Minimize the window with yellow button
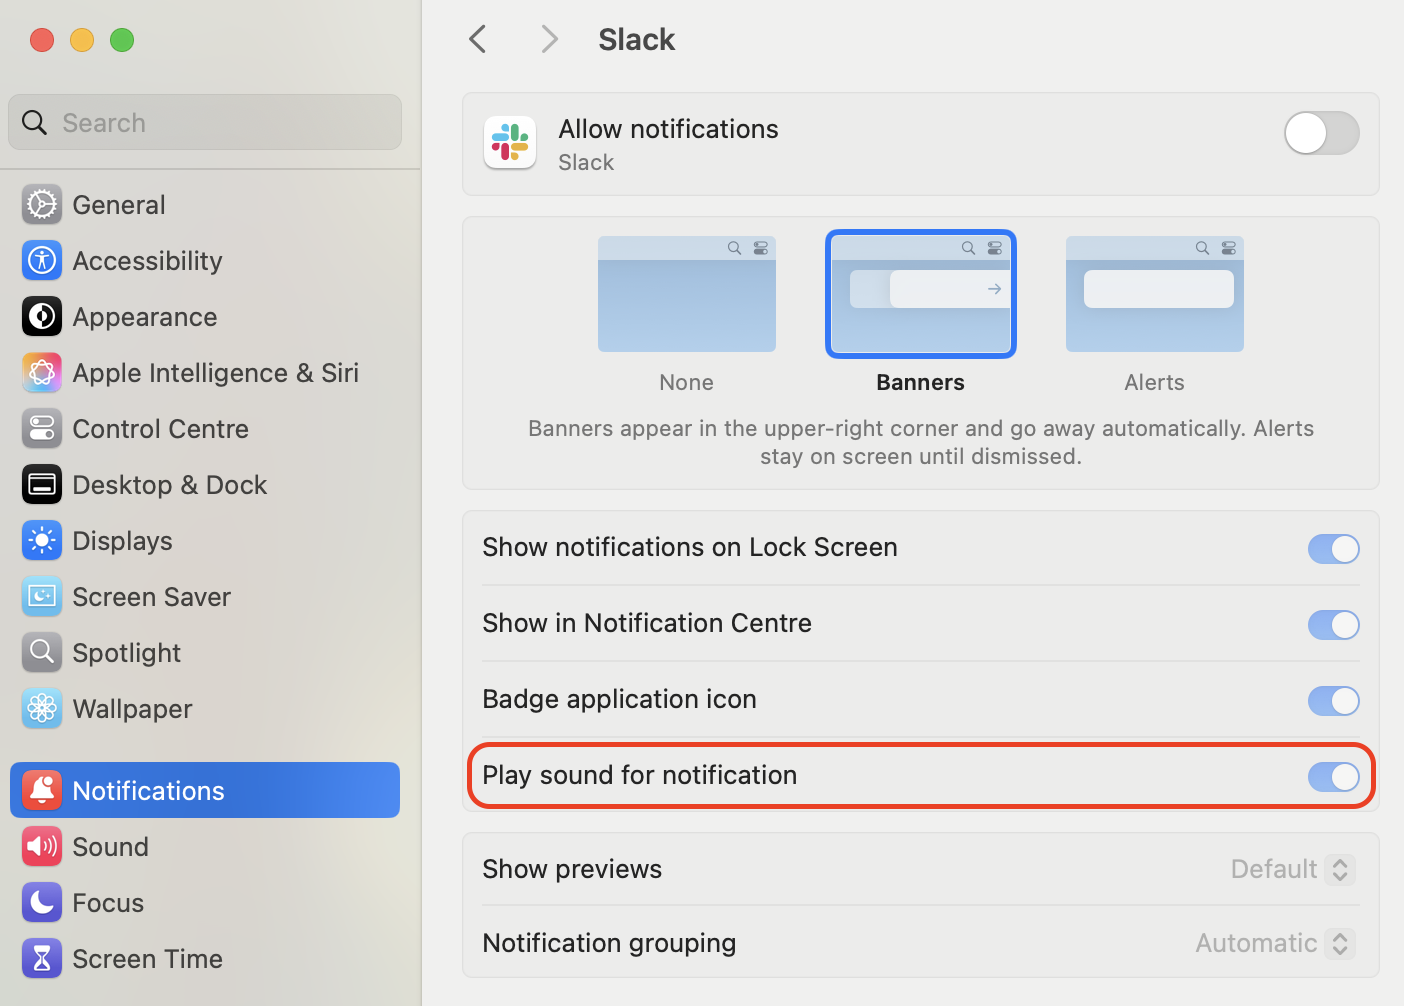The width and height of the screenshot is (1404, 1006). (x=82, y=40)
